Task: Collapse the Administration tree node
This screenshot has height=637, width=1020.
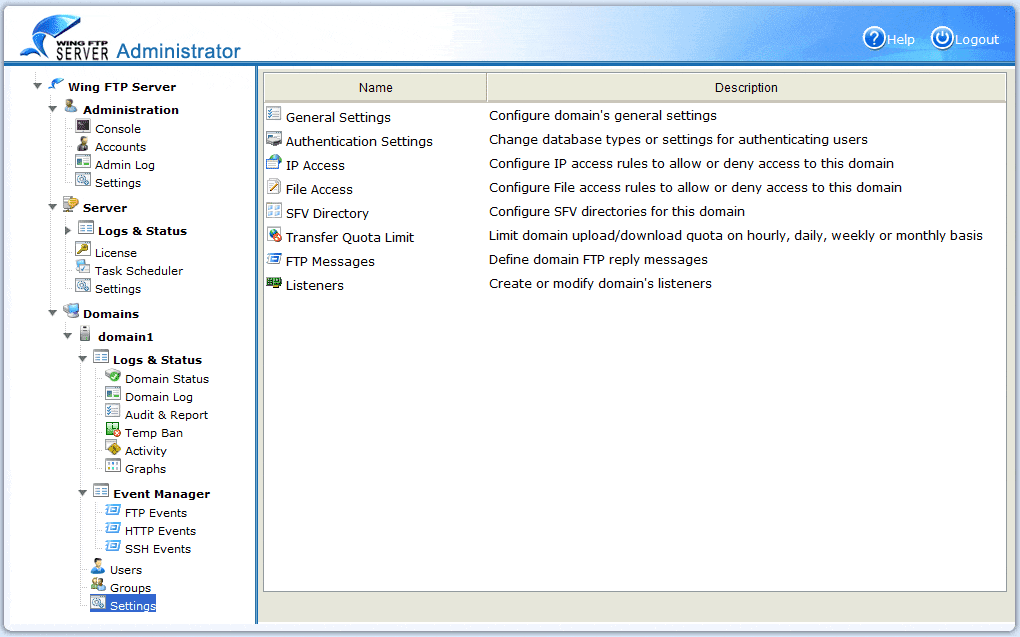Action: coord(53,109)
